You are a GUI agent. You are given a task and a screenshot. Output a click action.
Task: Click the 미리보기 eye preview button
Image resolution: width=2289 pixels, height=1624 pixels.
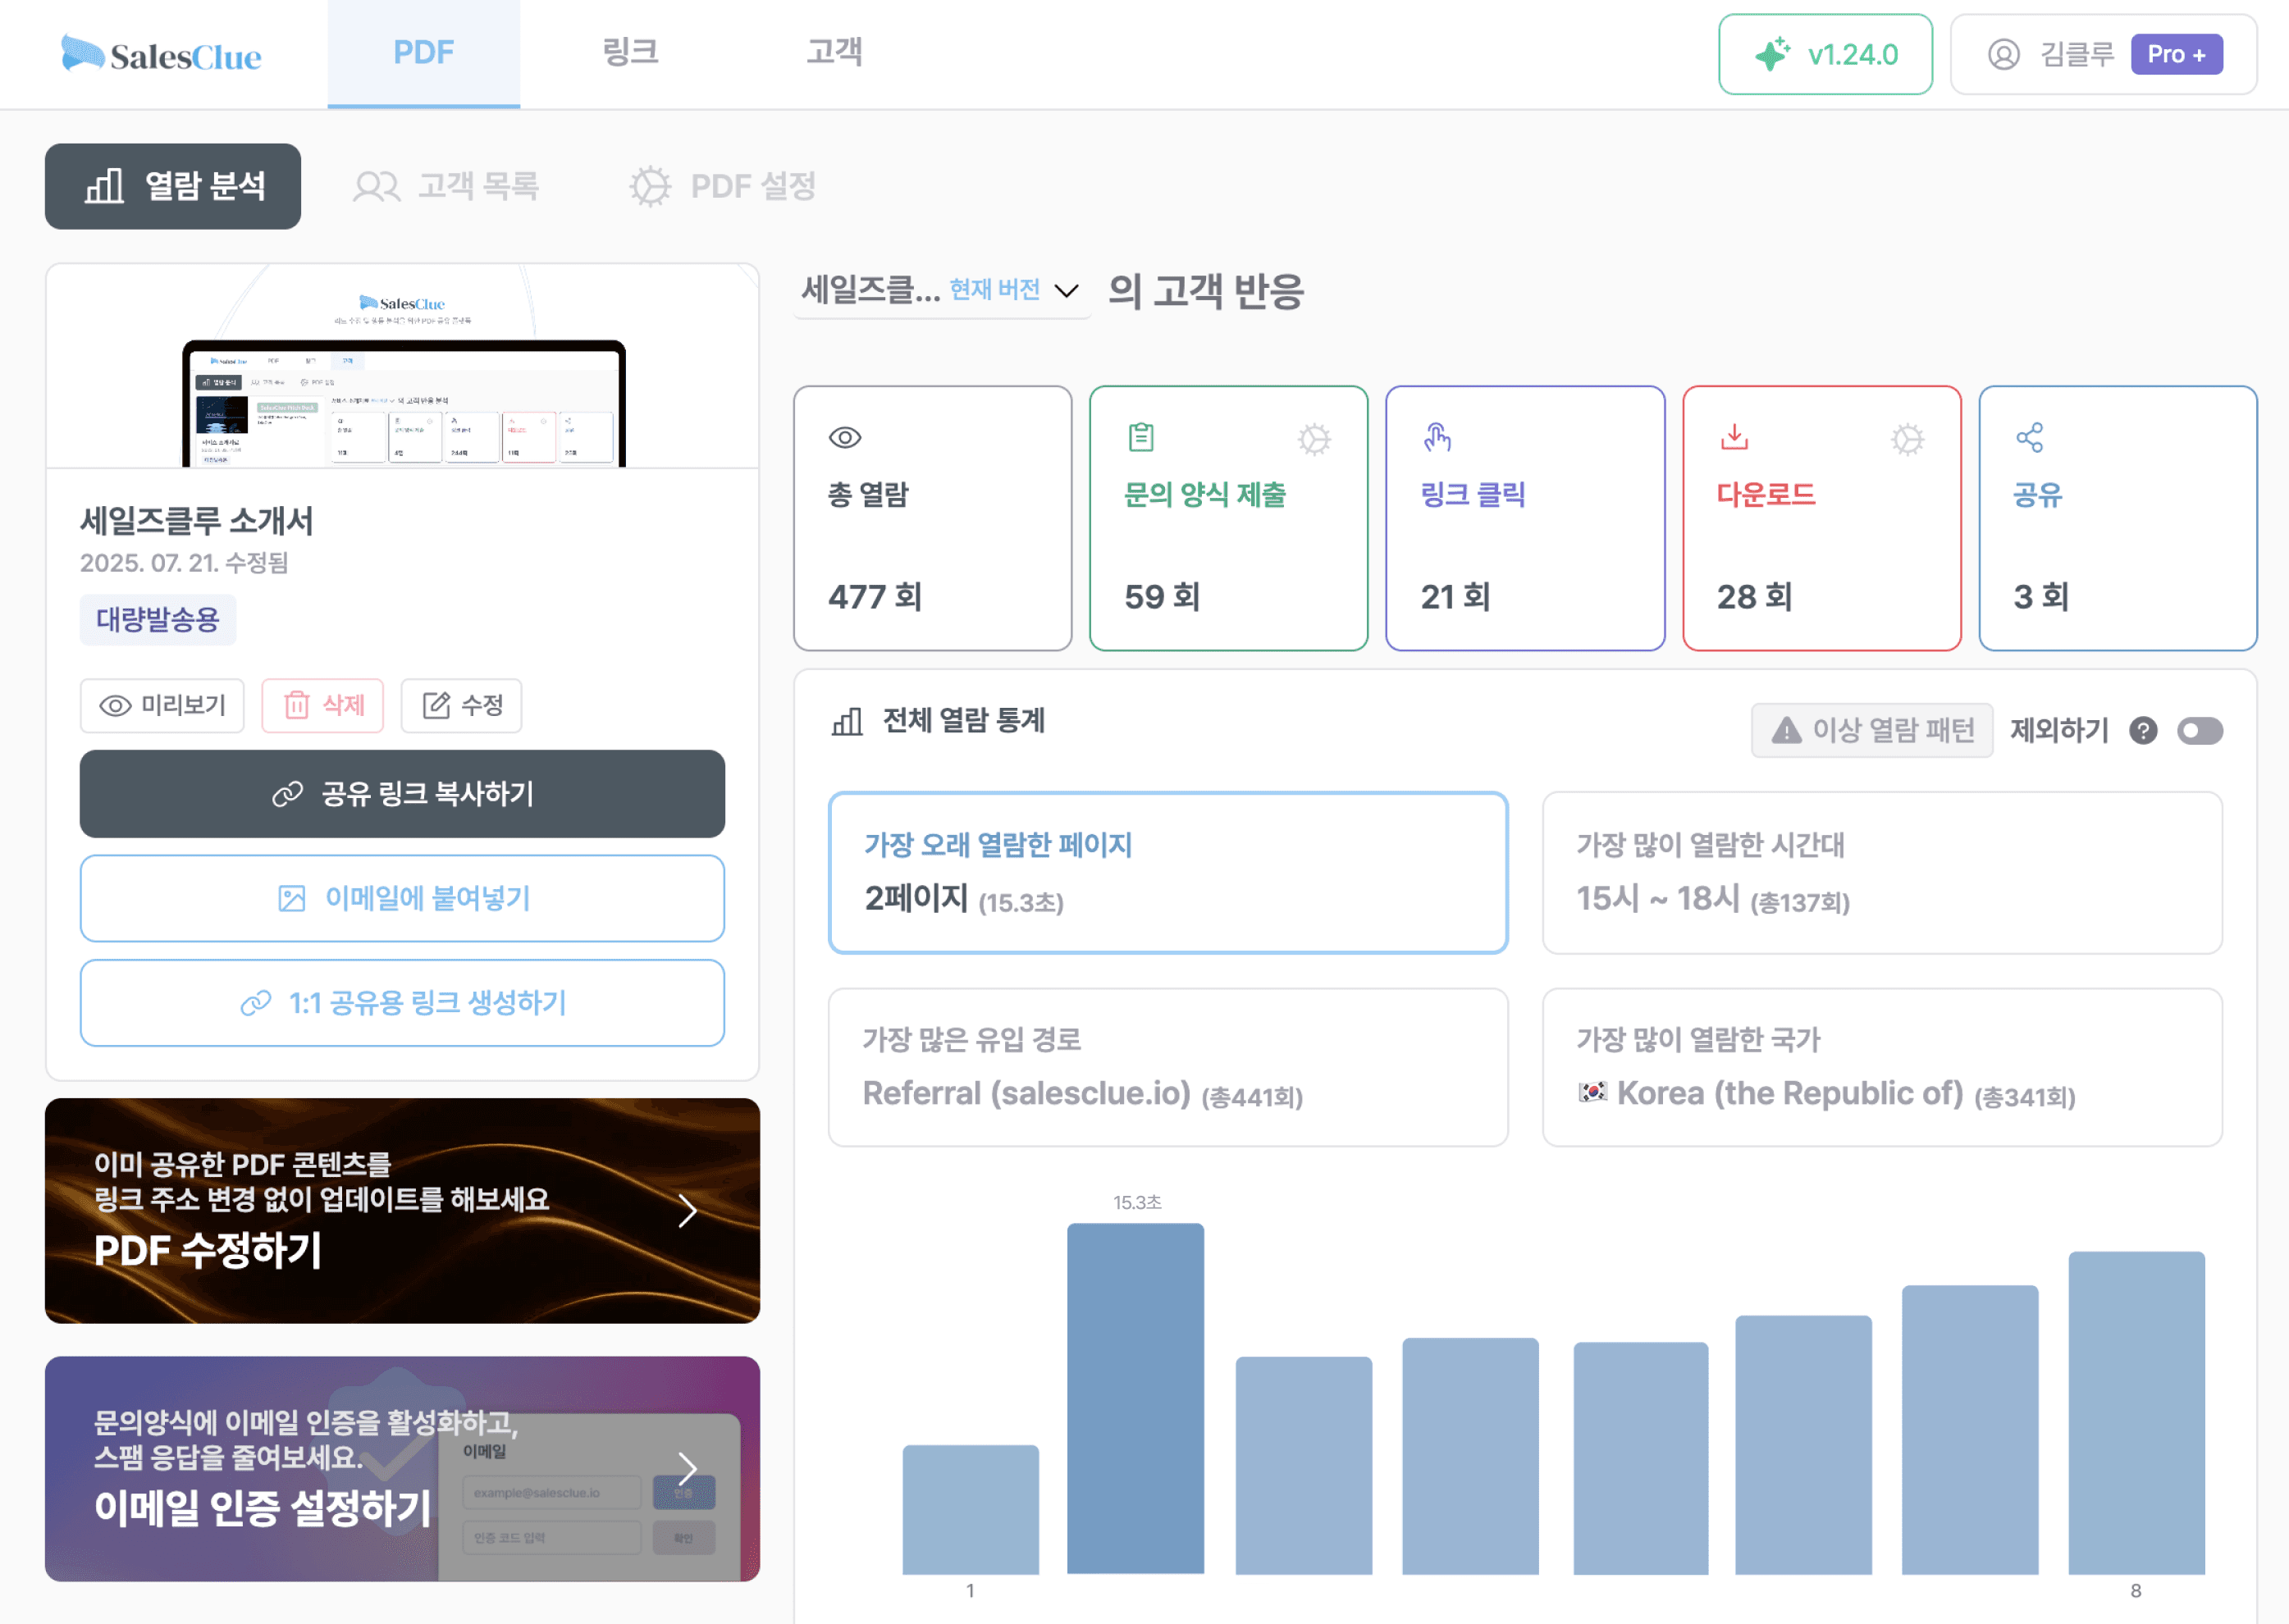[162, 705]
